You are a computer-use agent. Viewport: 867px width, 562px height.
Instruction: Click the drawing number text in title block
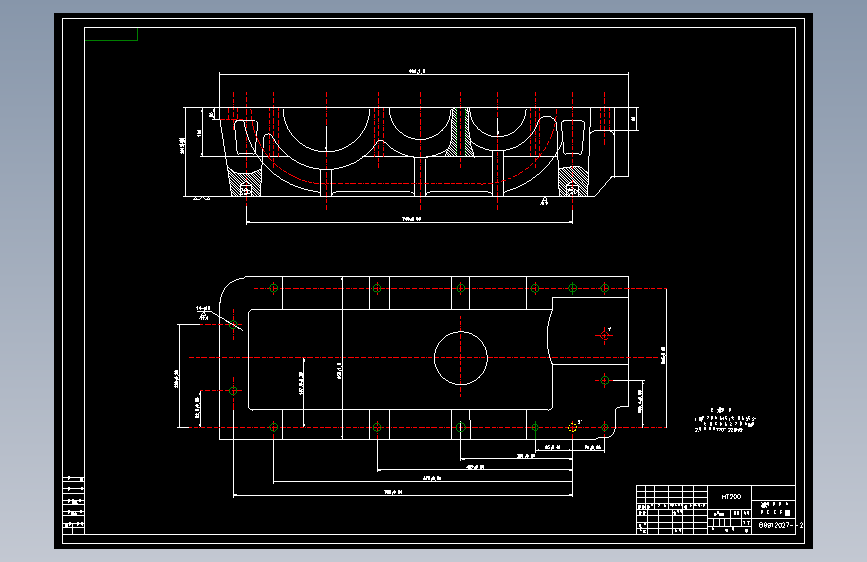tap(781, 525)
